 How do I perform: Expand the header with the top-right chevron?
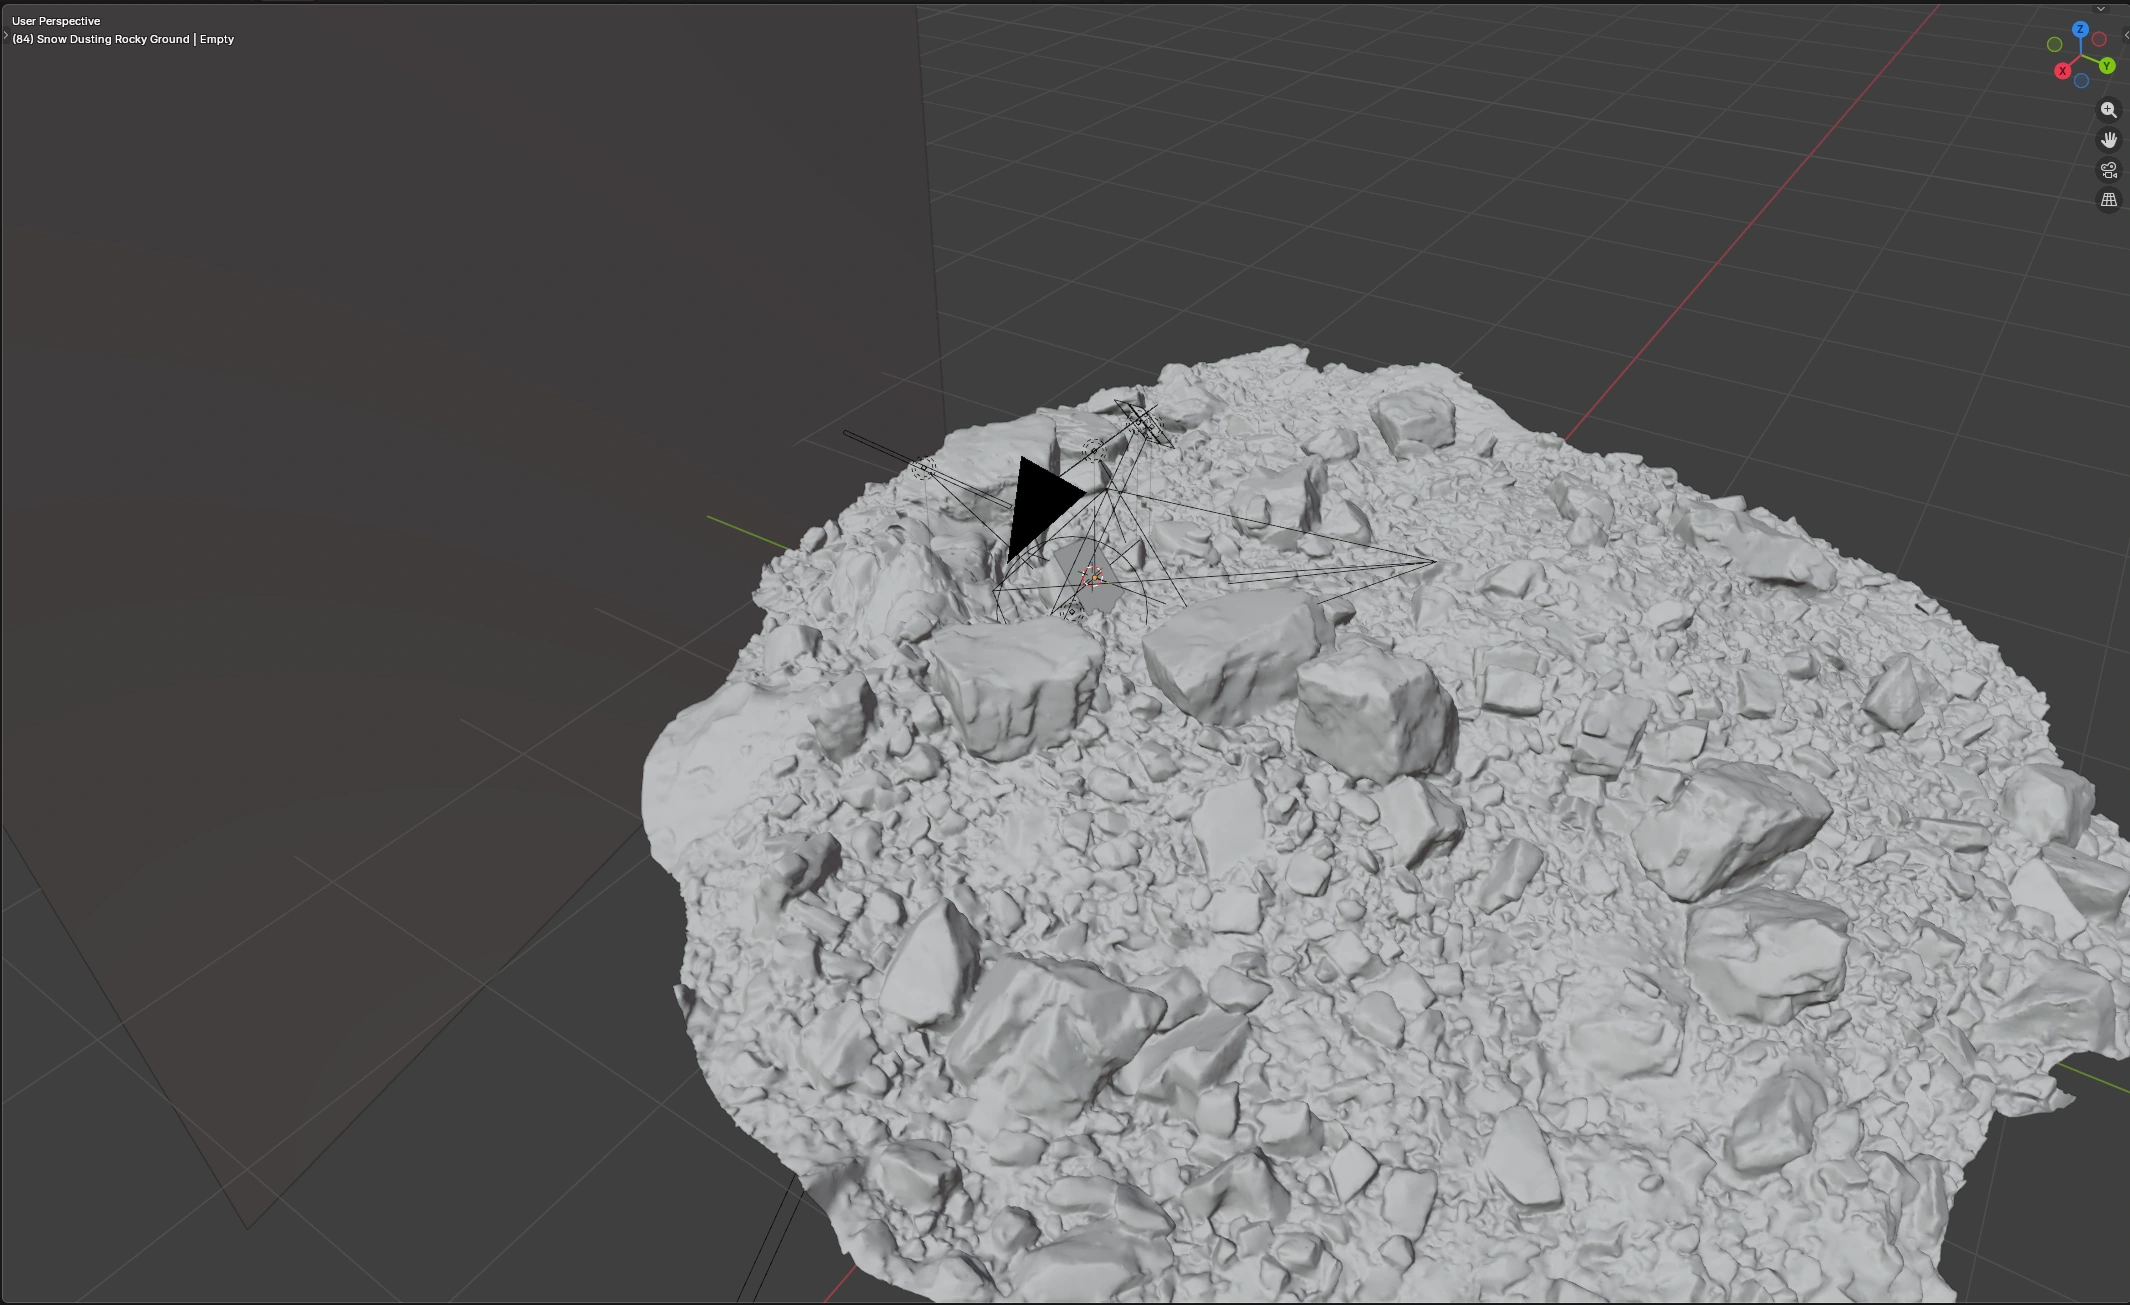tap(2101, 9)
